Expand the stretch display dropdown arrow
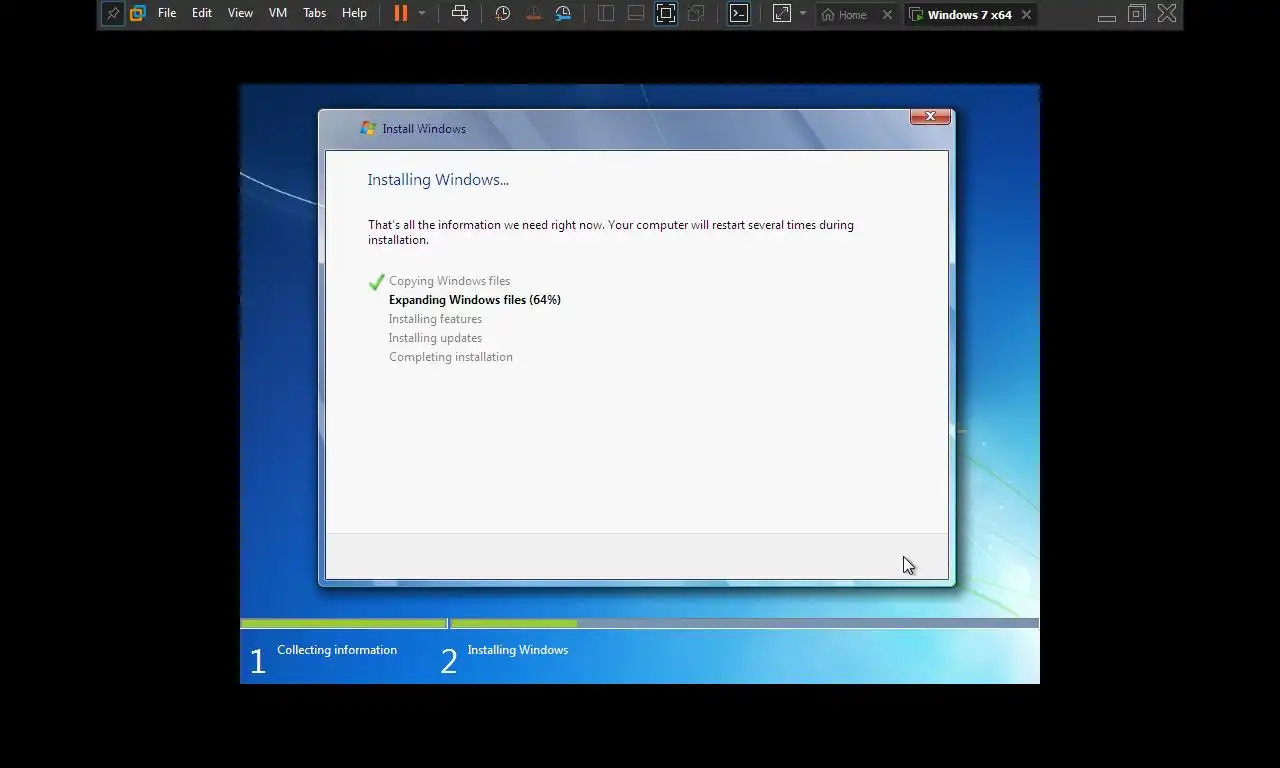 803,14
